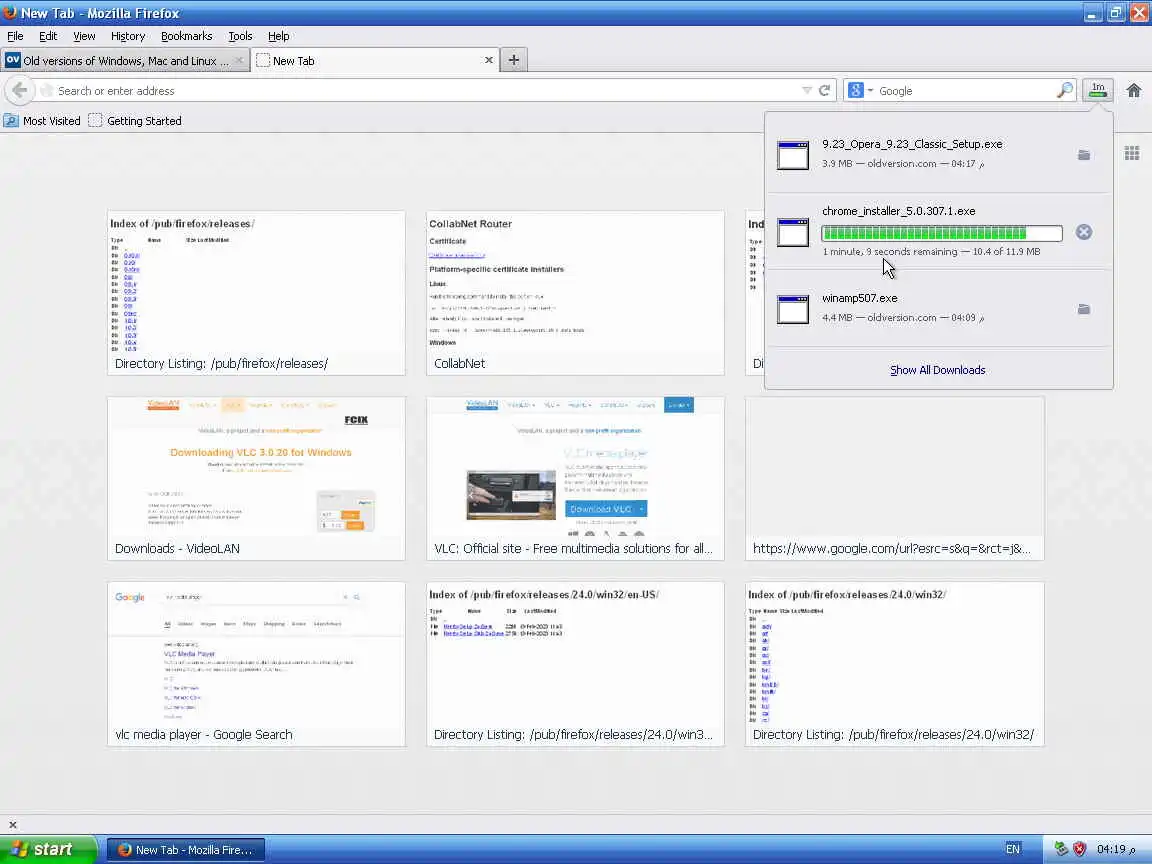Click the Firefox icon in title bar
This screenshot has width=1152, height=864.
[x=10, y=12]
